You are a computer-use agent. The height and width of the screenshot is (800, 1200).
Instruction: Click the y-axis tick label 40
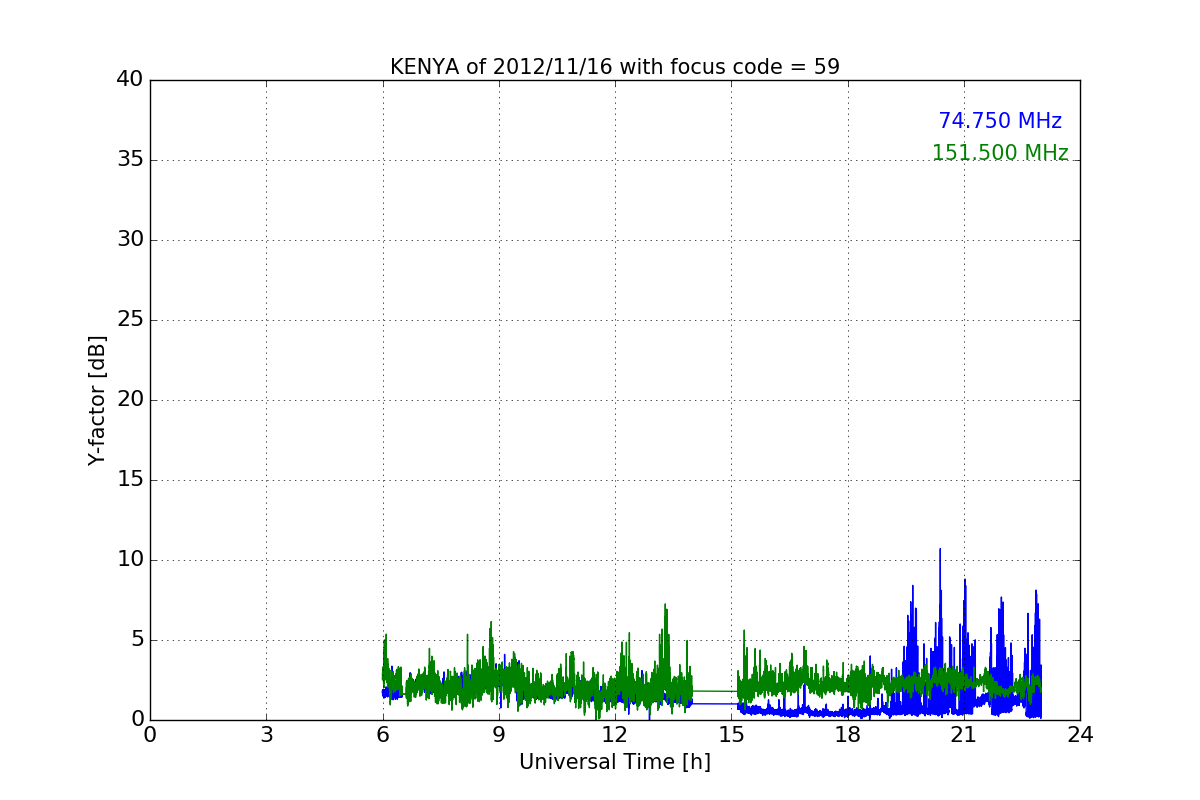[130, 80]
